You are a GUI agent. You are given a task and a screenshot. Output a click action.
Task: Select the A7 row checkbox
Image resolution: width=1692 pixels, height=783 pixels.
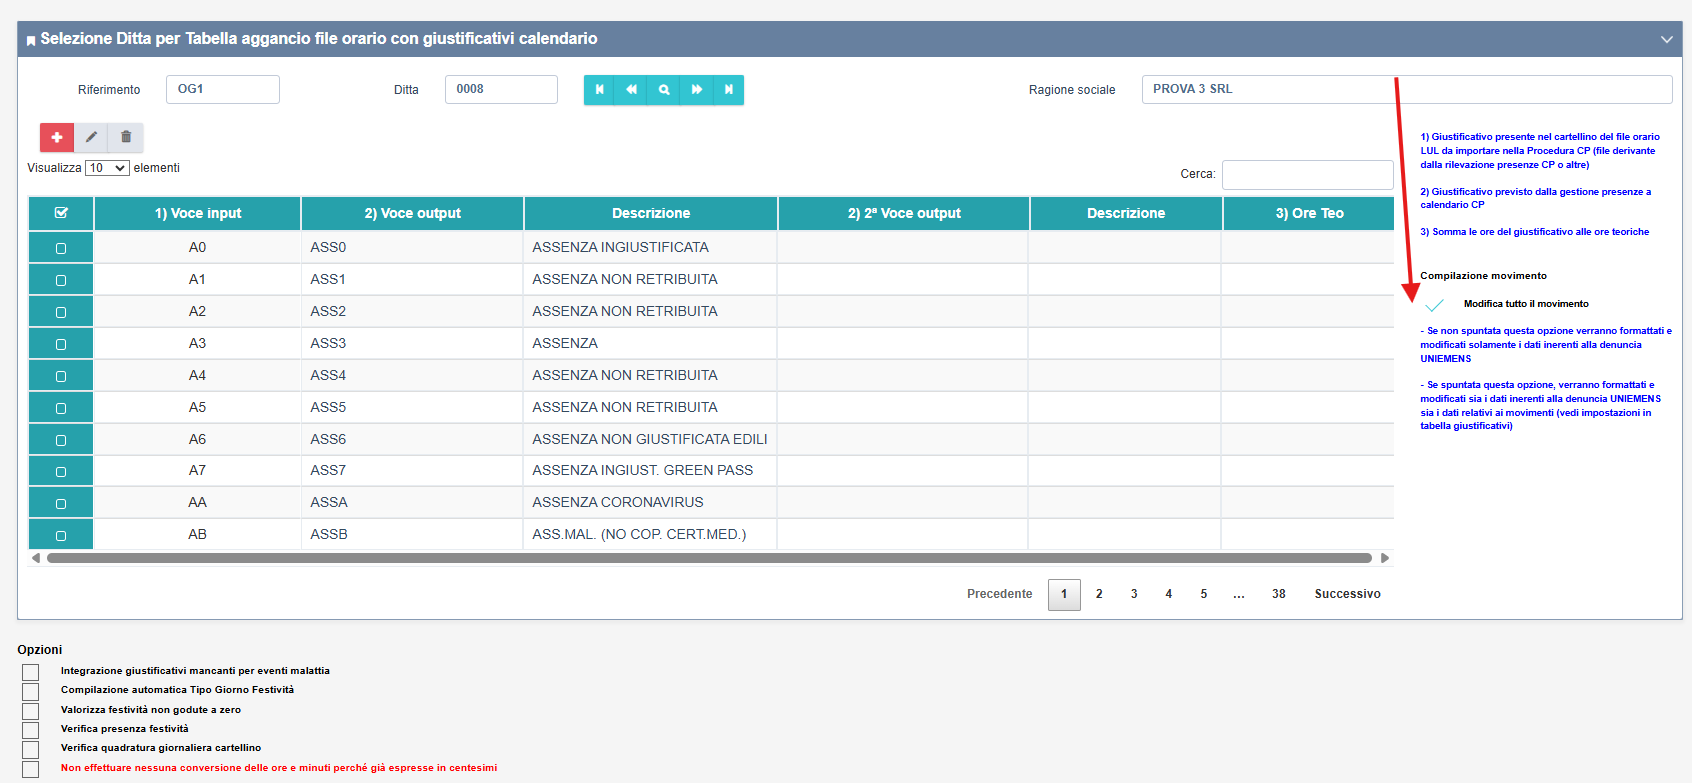click(61, 471)
